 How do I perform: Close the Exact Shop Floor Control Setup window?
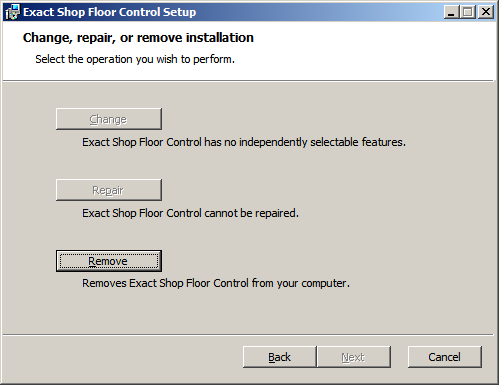coord(486,12)
